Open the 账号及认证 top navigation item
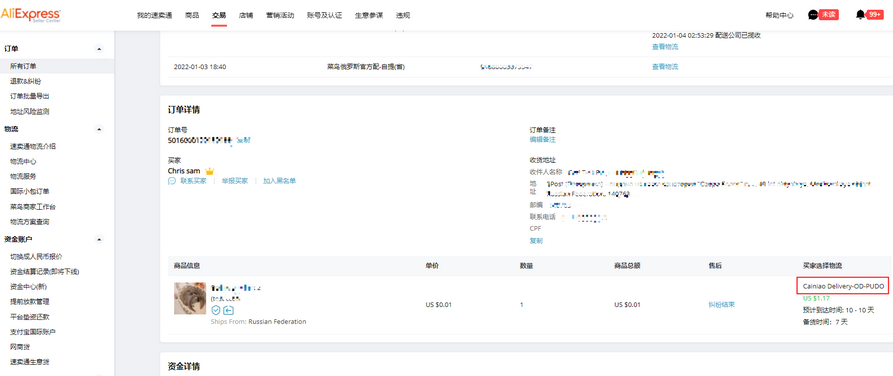The width and height of the screenshot is (893, 376). (x=324, y=15)
